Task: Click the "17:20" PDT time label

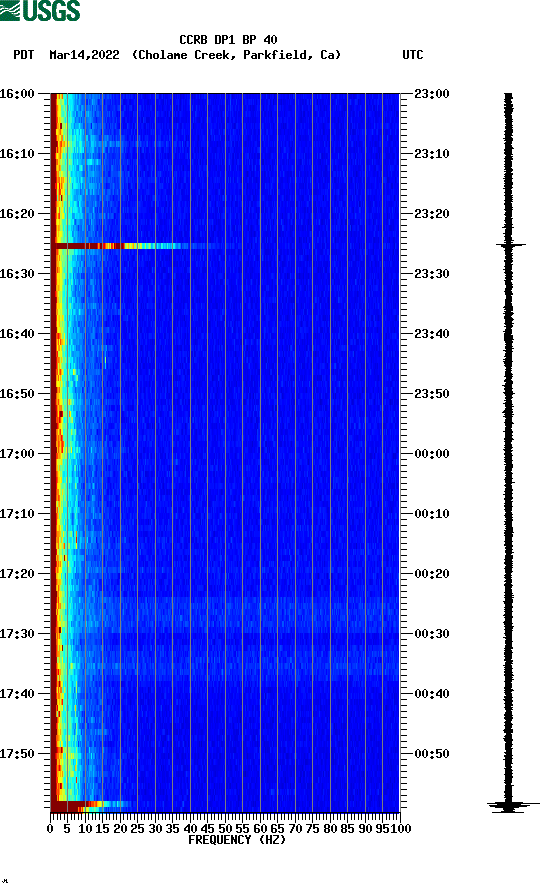Action: (x=17, y=574)
